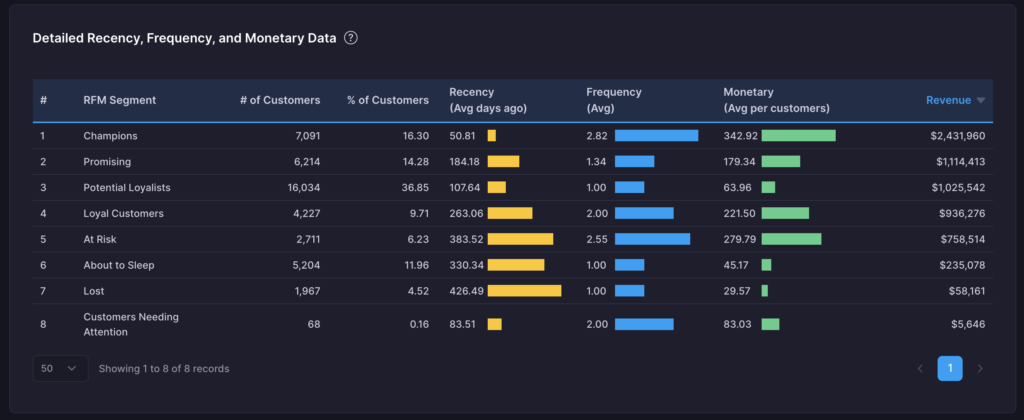Select the About to Sleep segment name
Viewport: 1024px width, 420px height.
(119, 265)
